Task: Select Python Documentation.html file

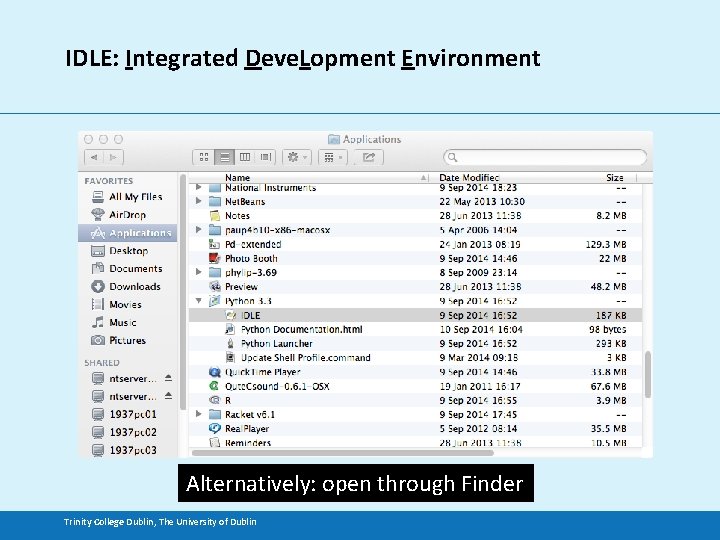Action: tap(415, 330)
